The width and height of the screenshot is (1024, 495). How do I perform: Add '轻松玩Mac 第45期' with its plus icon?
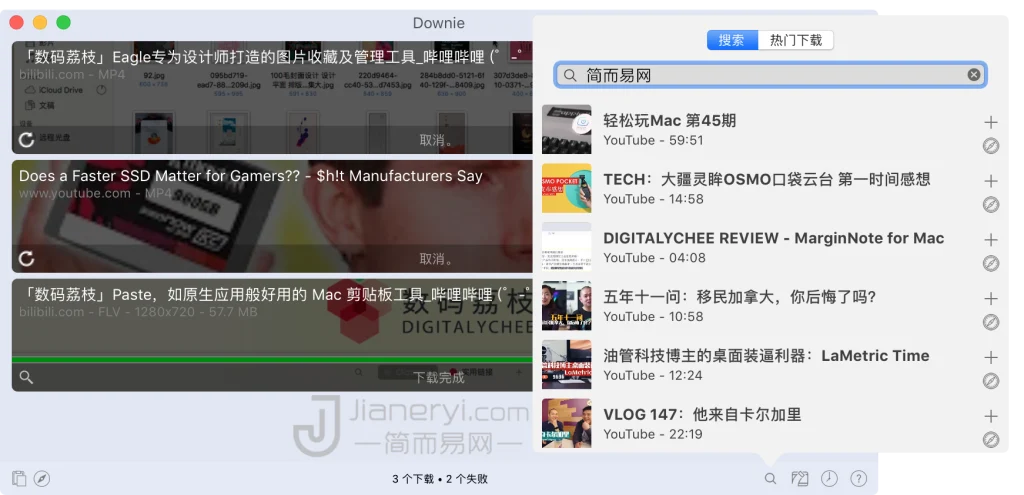click(x=991, y=122)
